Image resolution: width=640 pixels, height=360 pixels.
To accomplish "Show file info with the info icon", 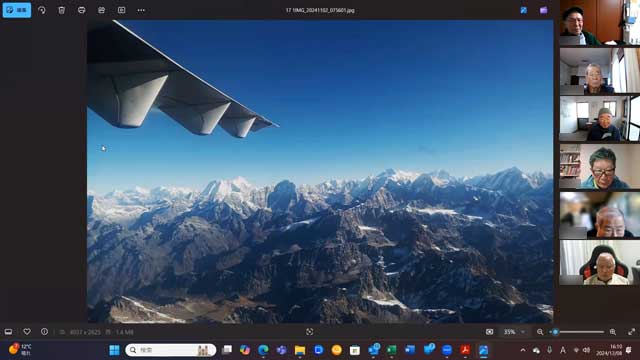I will pyautogui.click(x=44, y=332).
